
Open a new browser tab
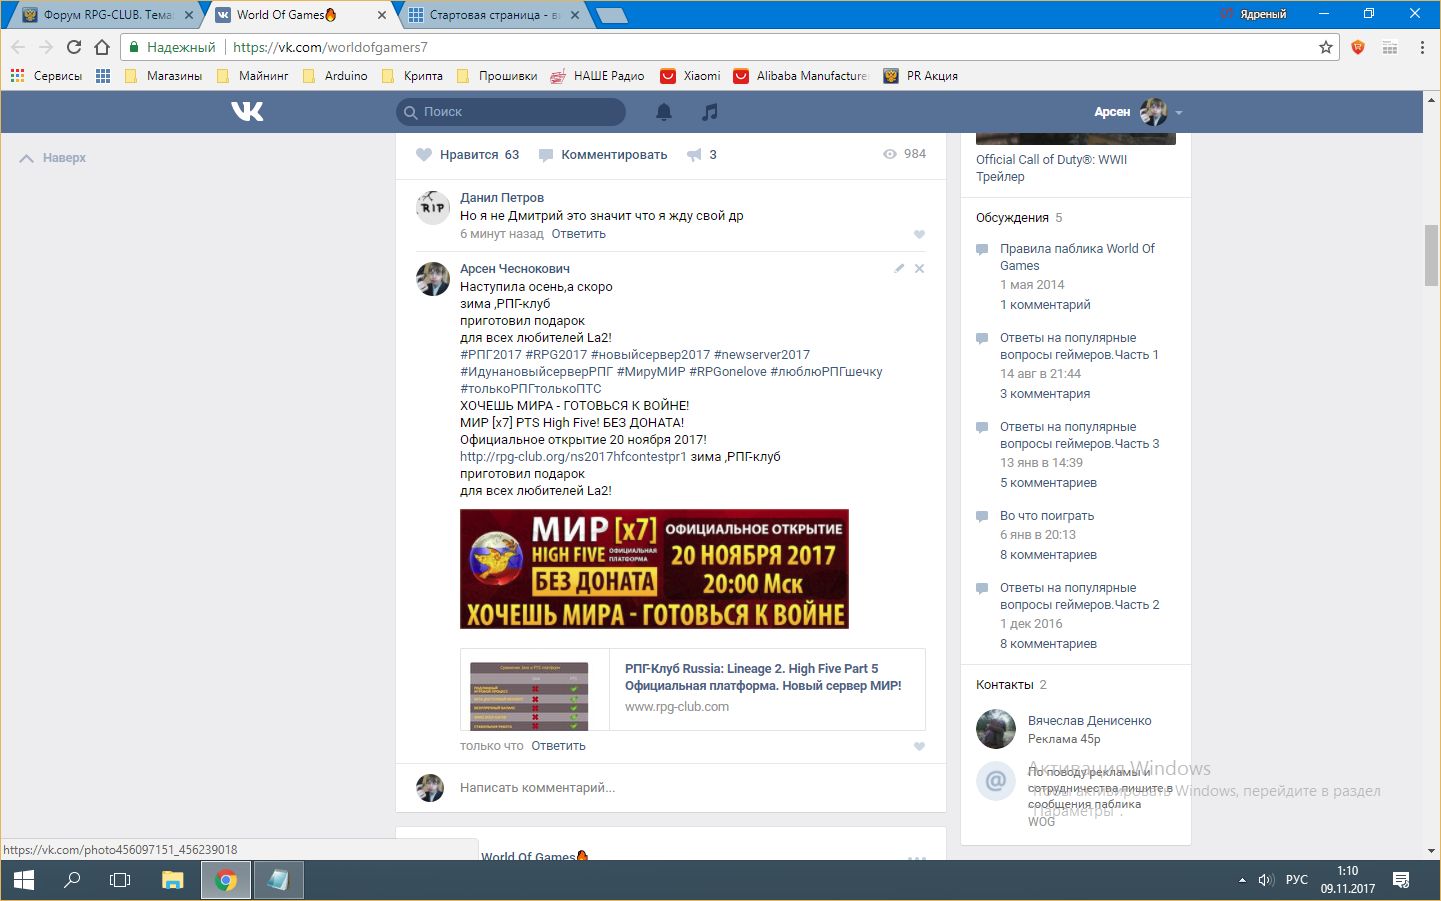tap(611, 15)
